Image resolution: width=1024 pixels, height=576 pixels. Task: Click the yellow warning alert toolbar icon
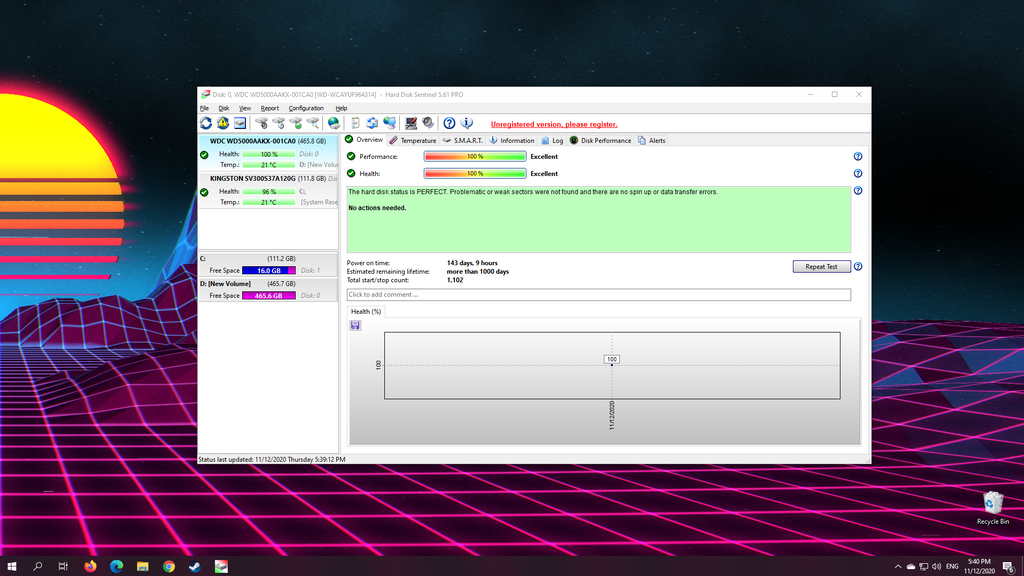pyautogui.click(x=223, y=123)
